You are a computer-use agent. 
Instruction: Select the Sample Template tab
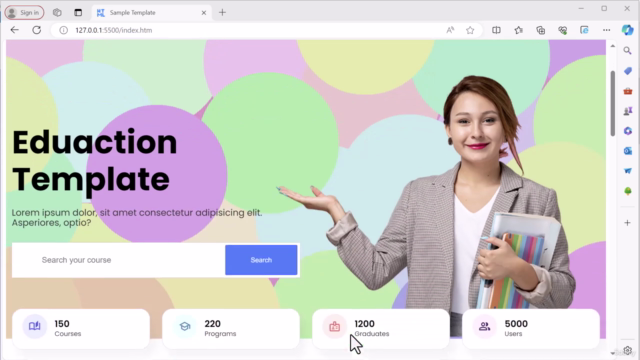[x=151, y=13]
